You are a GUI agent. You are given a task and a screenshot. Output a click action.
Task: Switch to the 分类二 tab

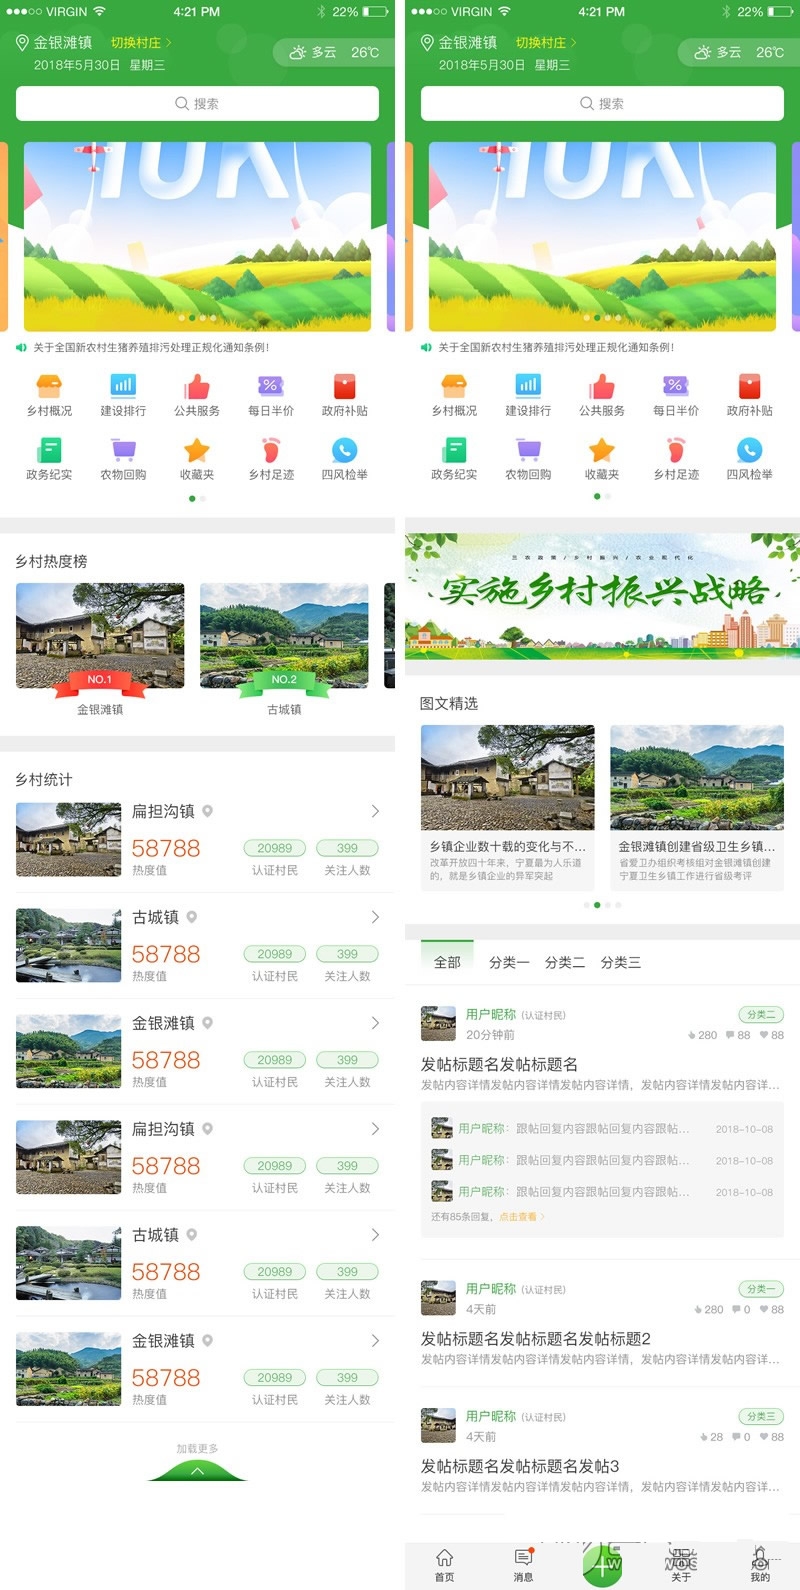(564, 962)
